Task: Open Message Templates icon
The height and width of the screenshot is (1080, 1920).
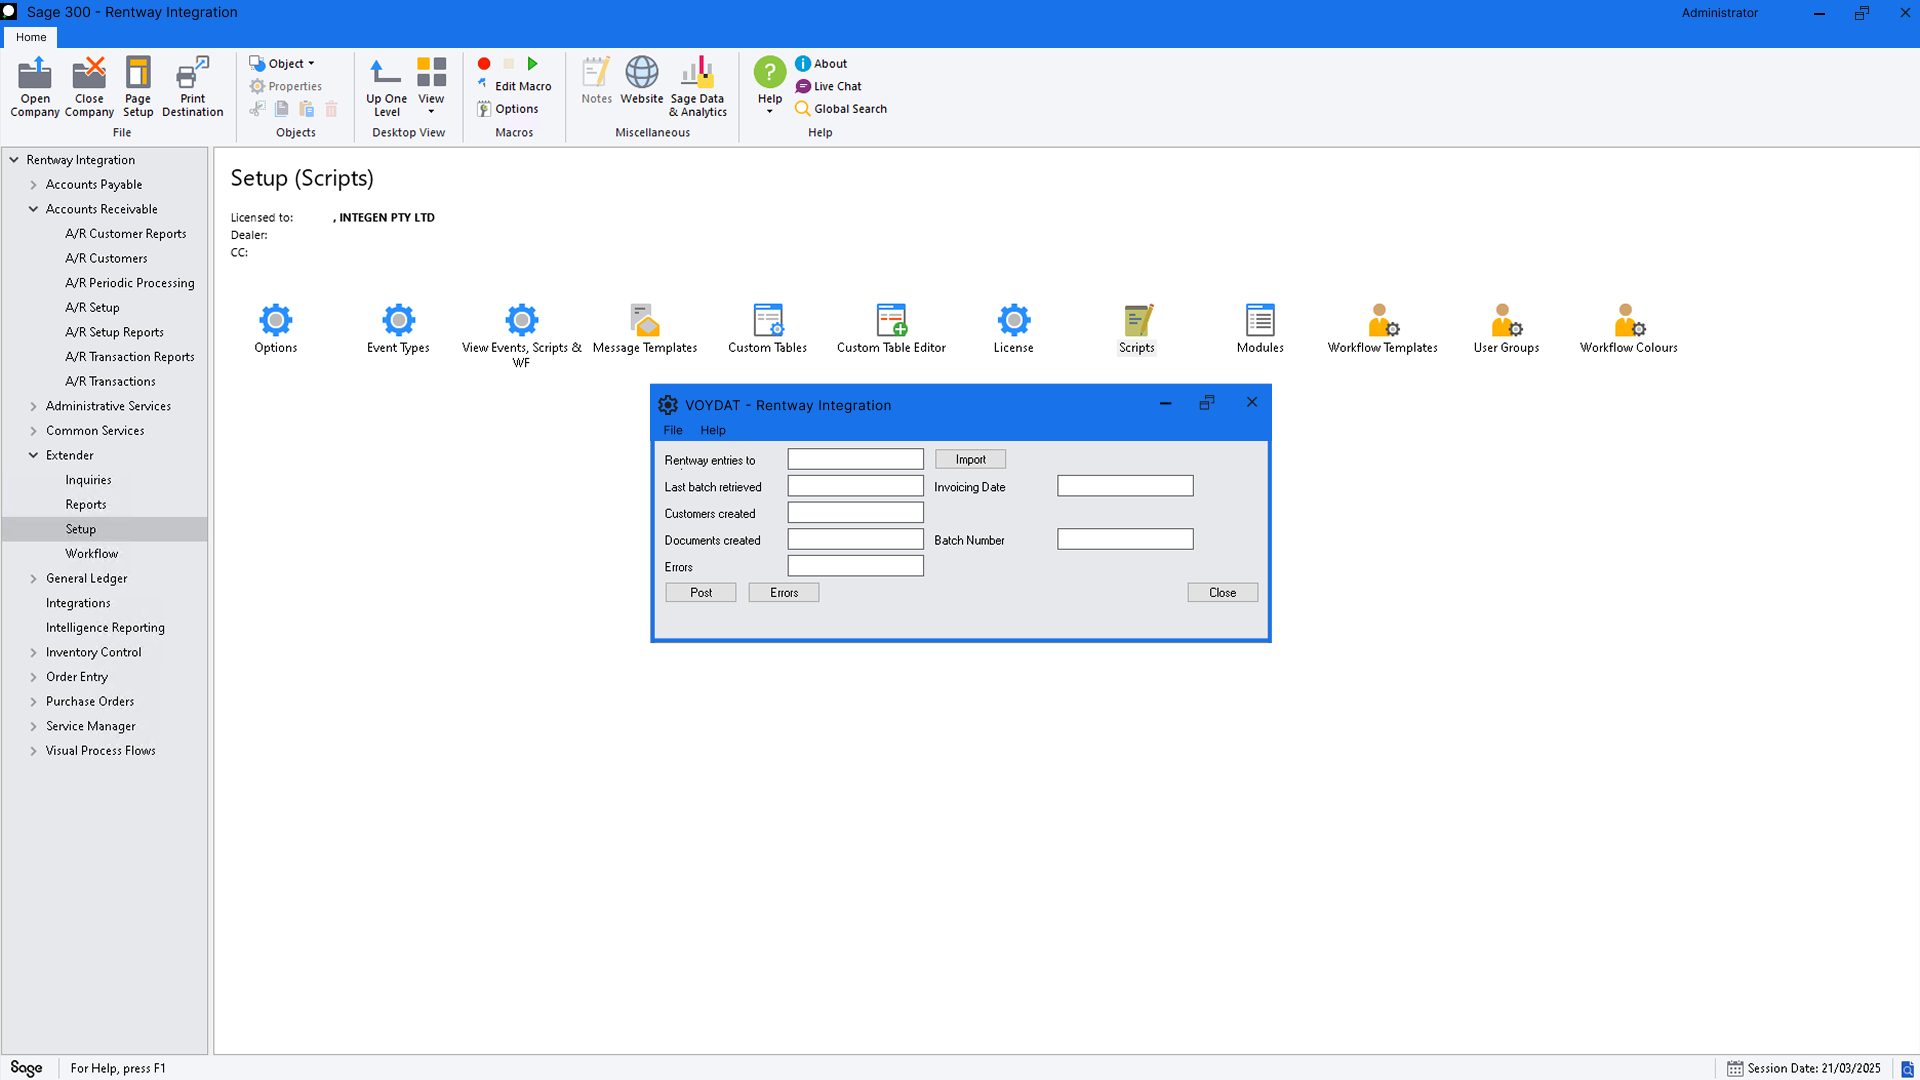Action: [645, 322]
